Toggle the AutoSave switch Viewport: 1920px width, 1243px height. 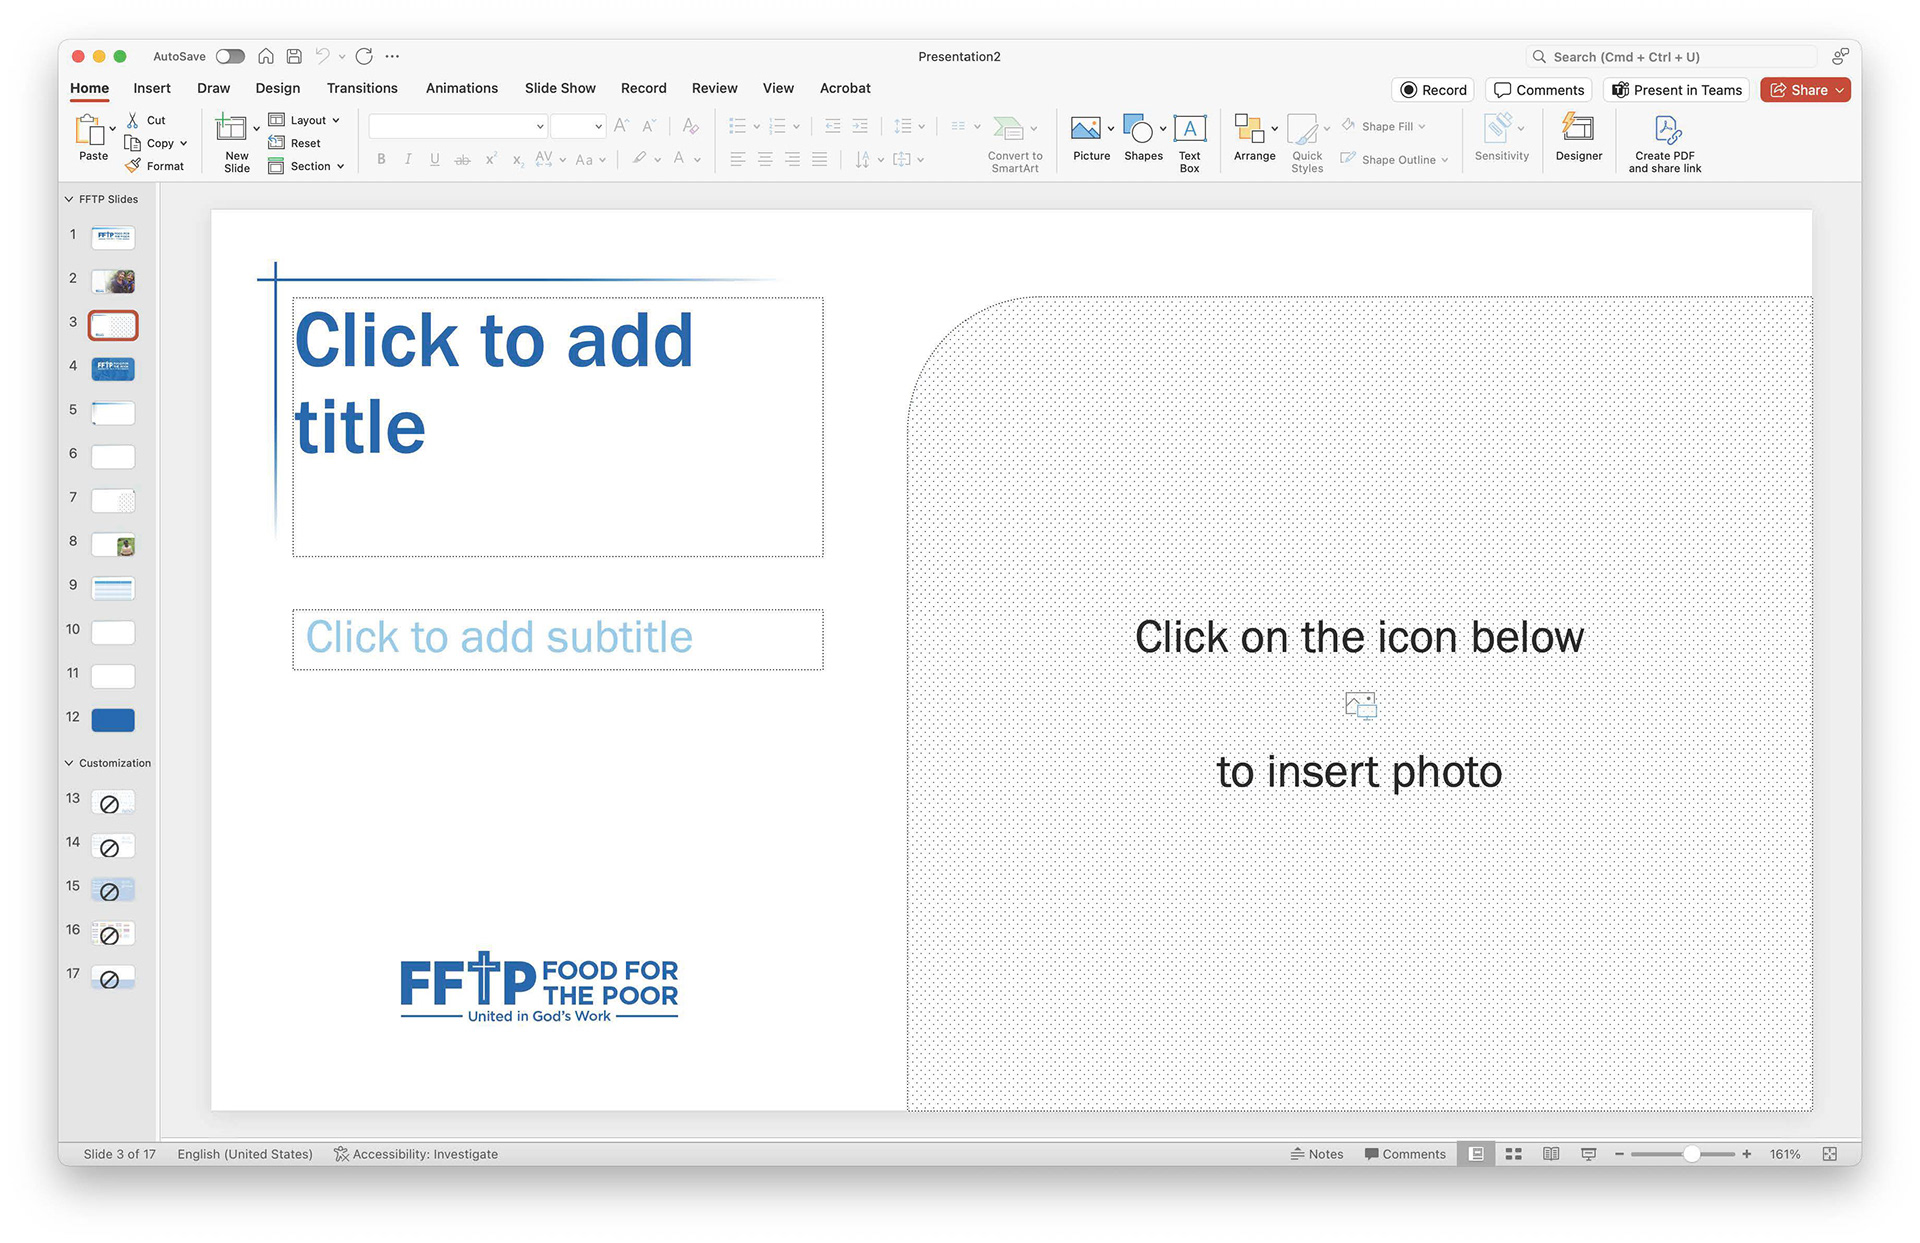230,57
